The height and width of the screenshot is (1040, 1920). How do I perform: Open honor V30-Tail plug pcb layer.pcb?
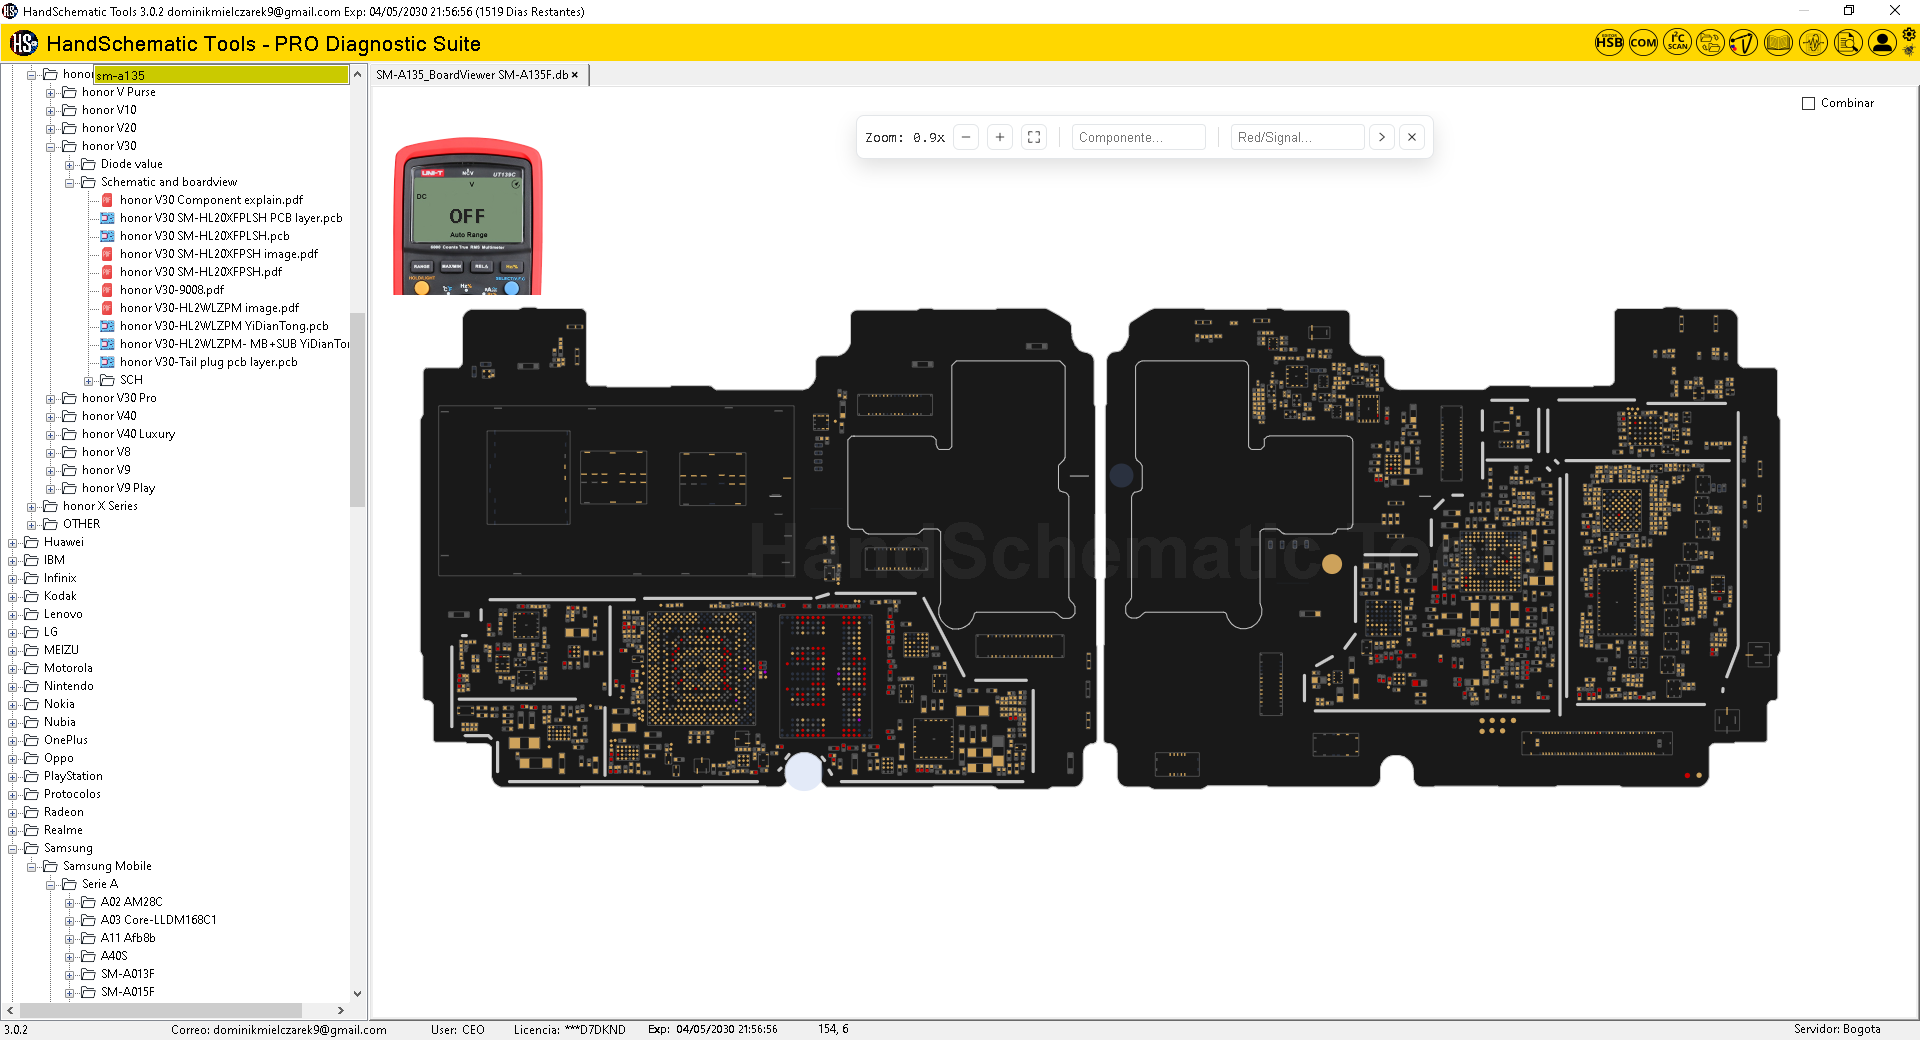point(208,362)
